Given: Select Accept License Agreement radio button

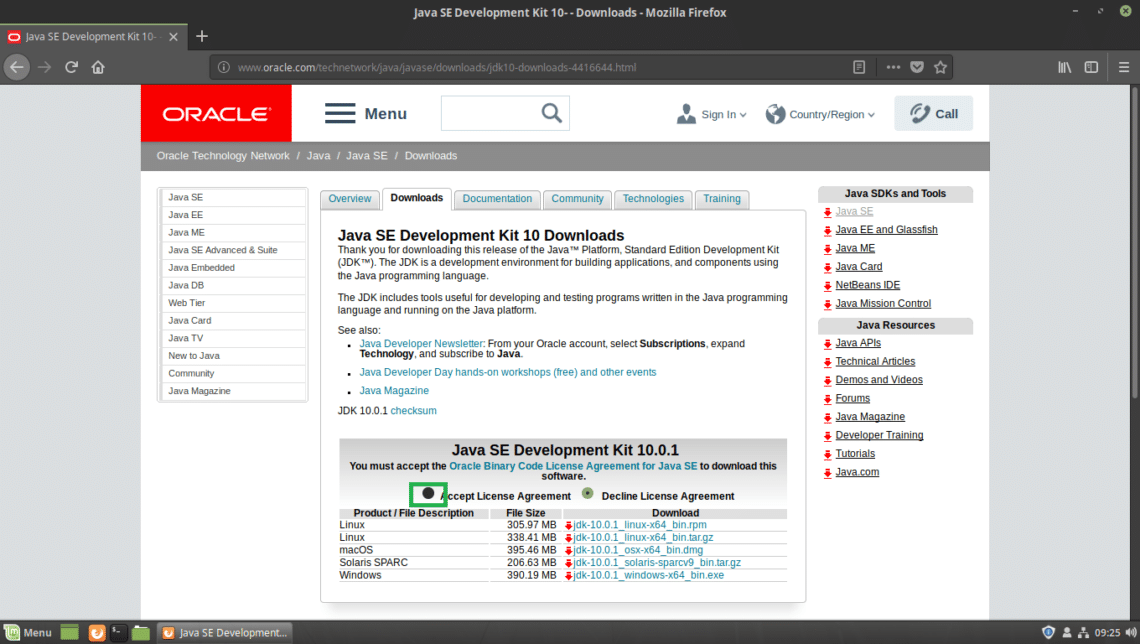Looking at the screenshot, I should click(428, 494).
